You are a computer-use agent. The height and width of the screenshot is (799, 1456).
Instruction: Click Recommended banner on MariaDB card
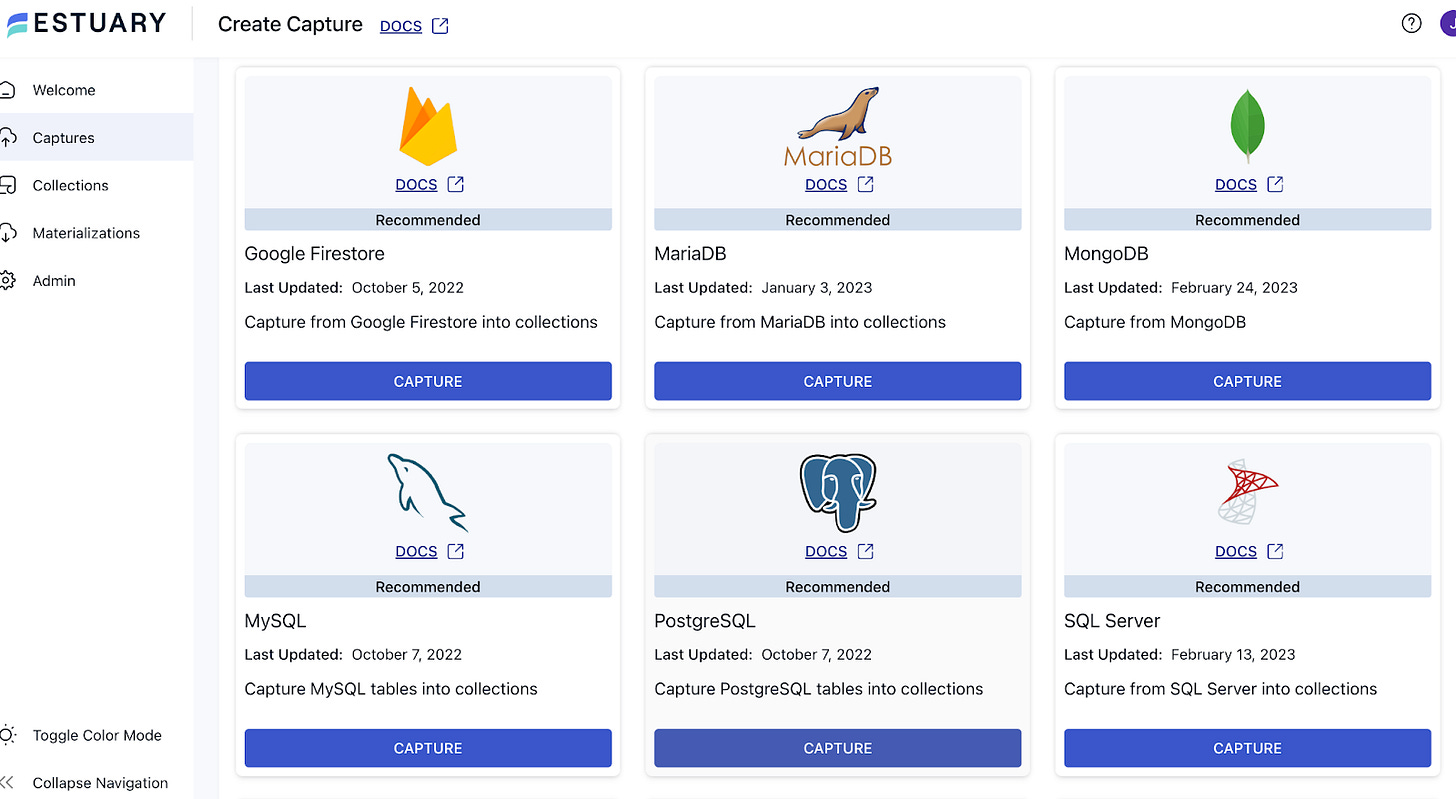tap(838, 220)
